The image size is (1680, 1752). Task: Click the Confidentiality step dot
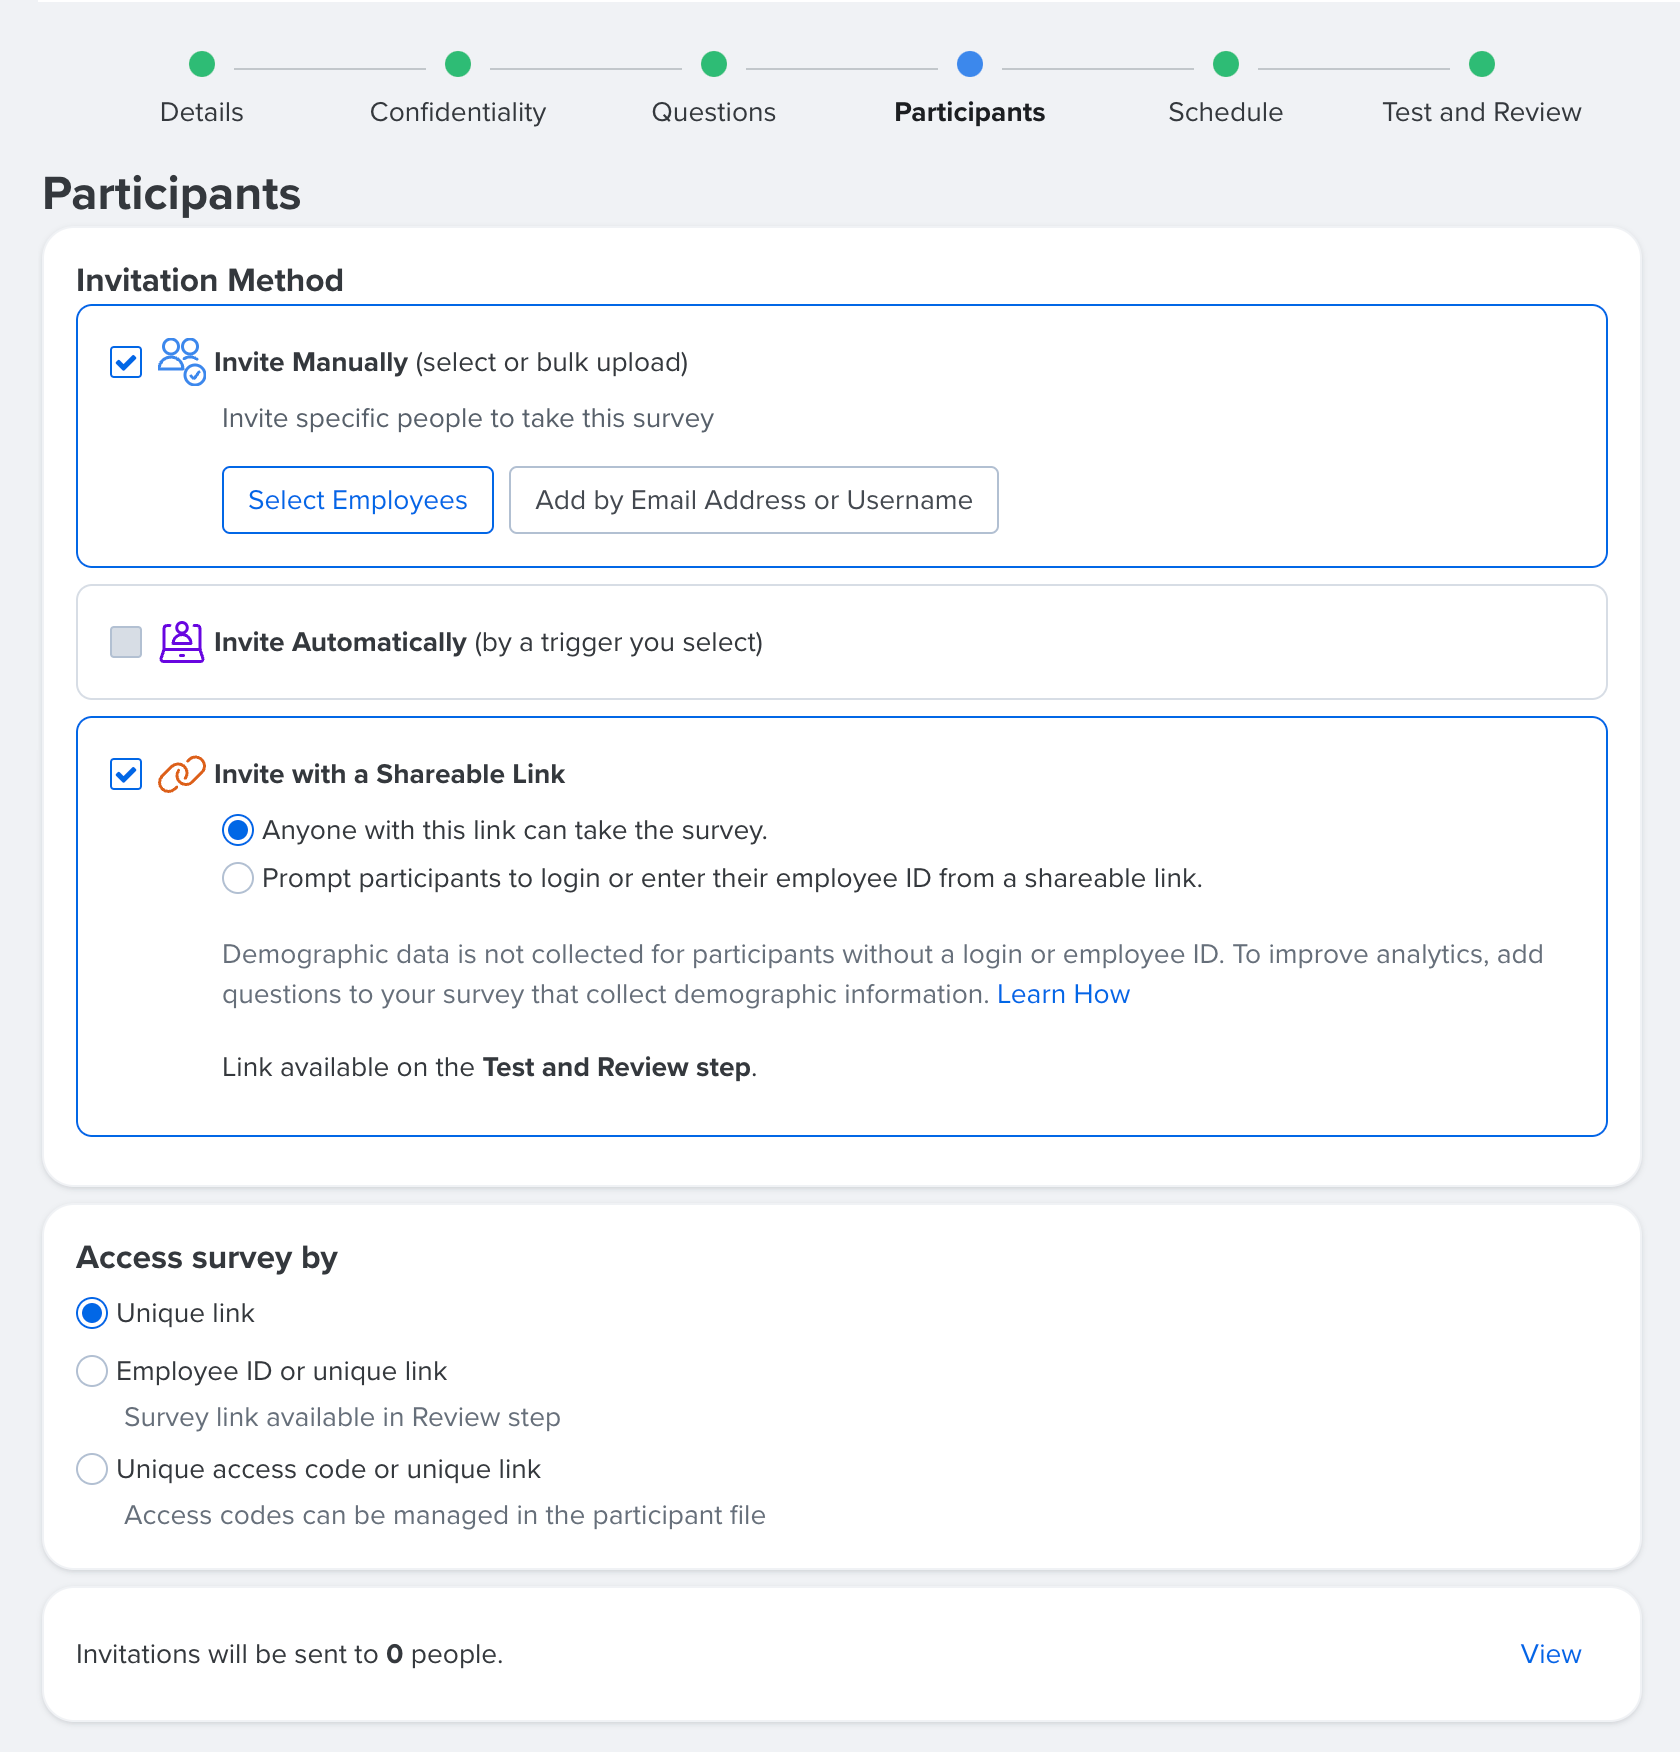pos(458,64)
